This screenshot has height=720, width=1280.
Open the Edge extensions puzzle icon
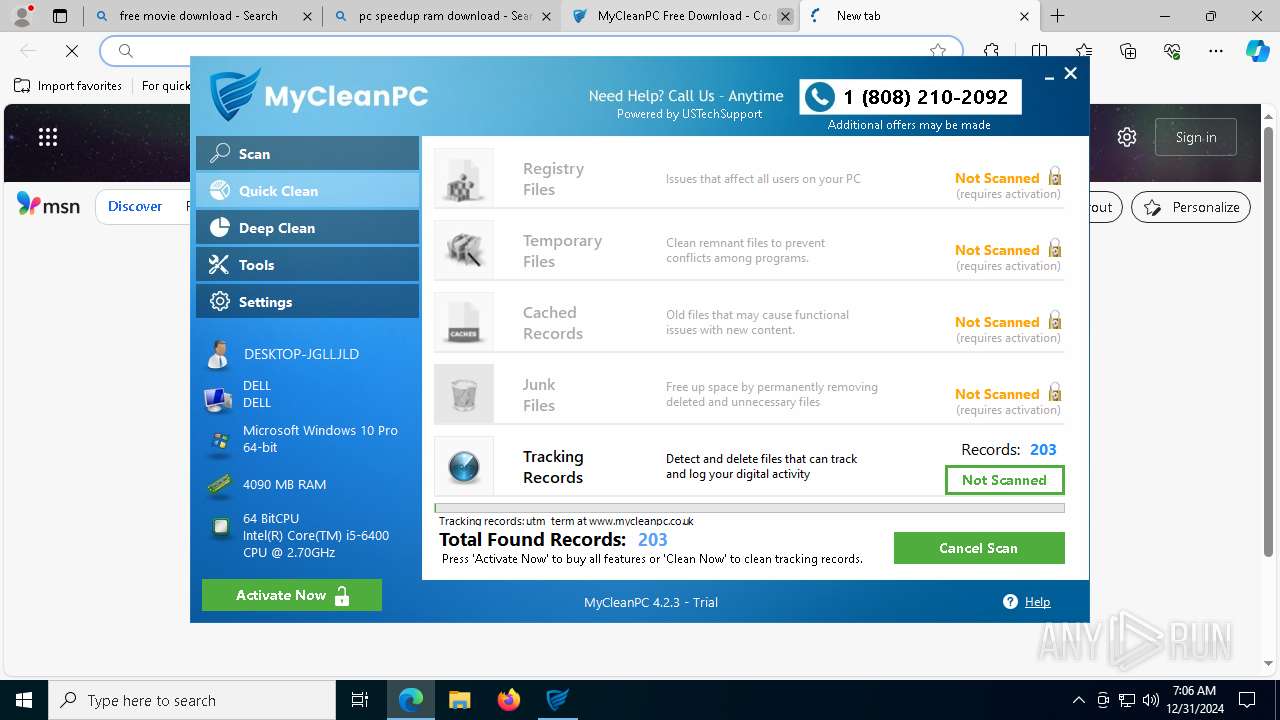(991, 51)
